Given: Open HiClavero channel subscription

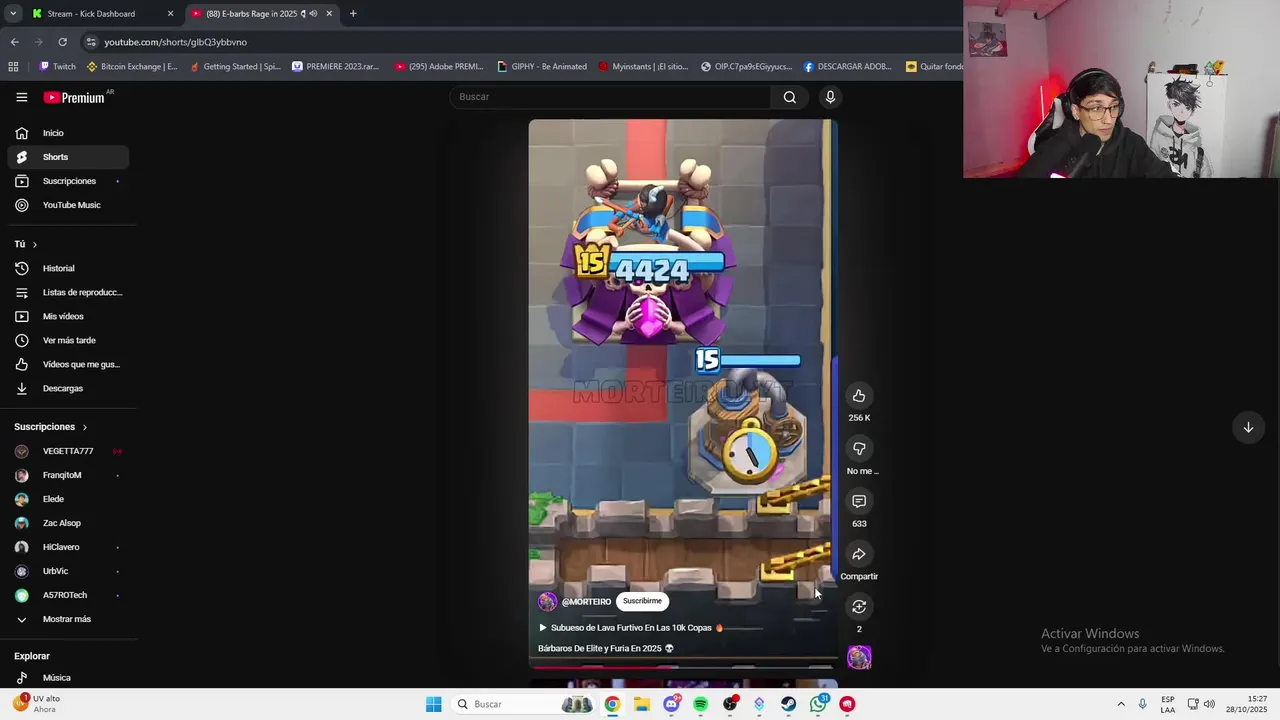Looking at the screenshot, I should tap(68, 547).
